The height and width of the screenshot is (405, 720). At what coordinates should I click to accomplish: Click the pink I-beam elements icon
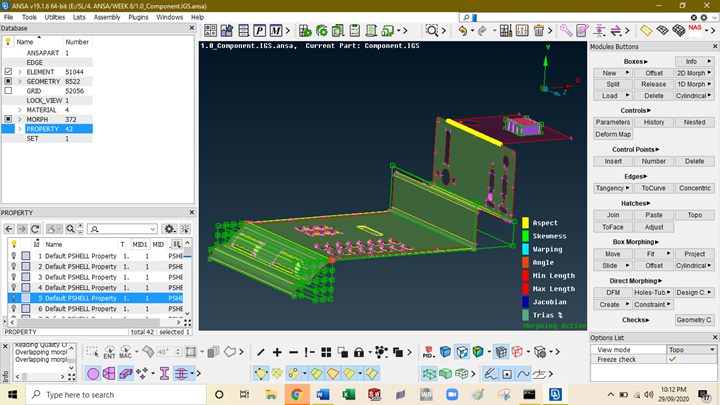[x=164, y=374]
